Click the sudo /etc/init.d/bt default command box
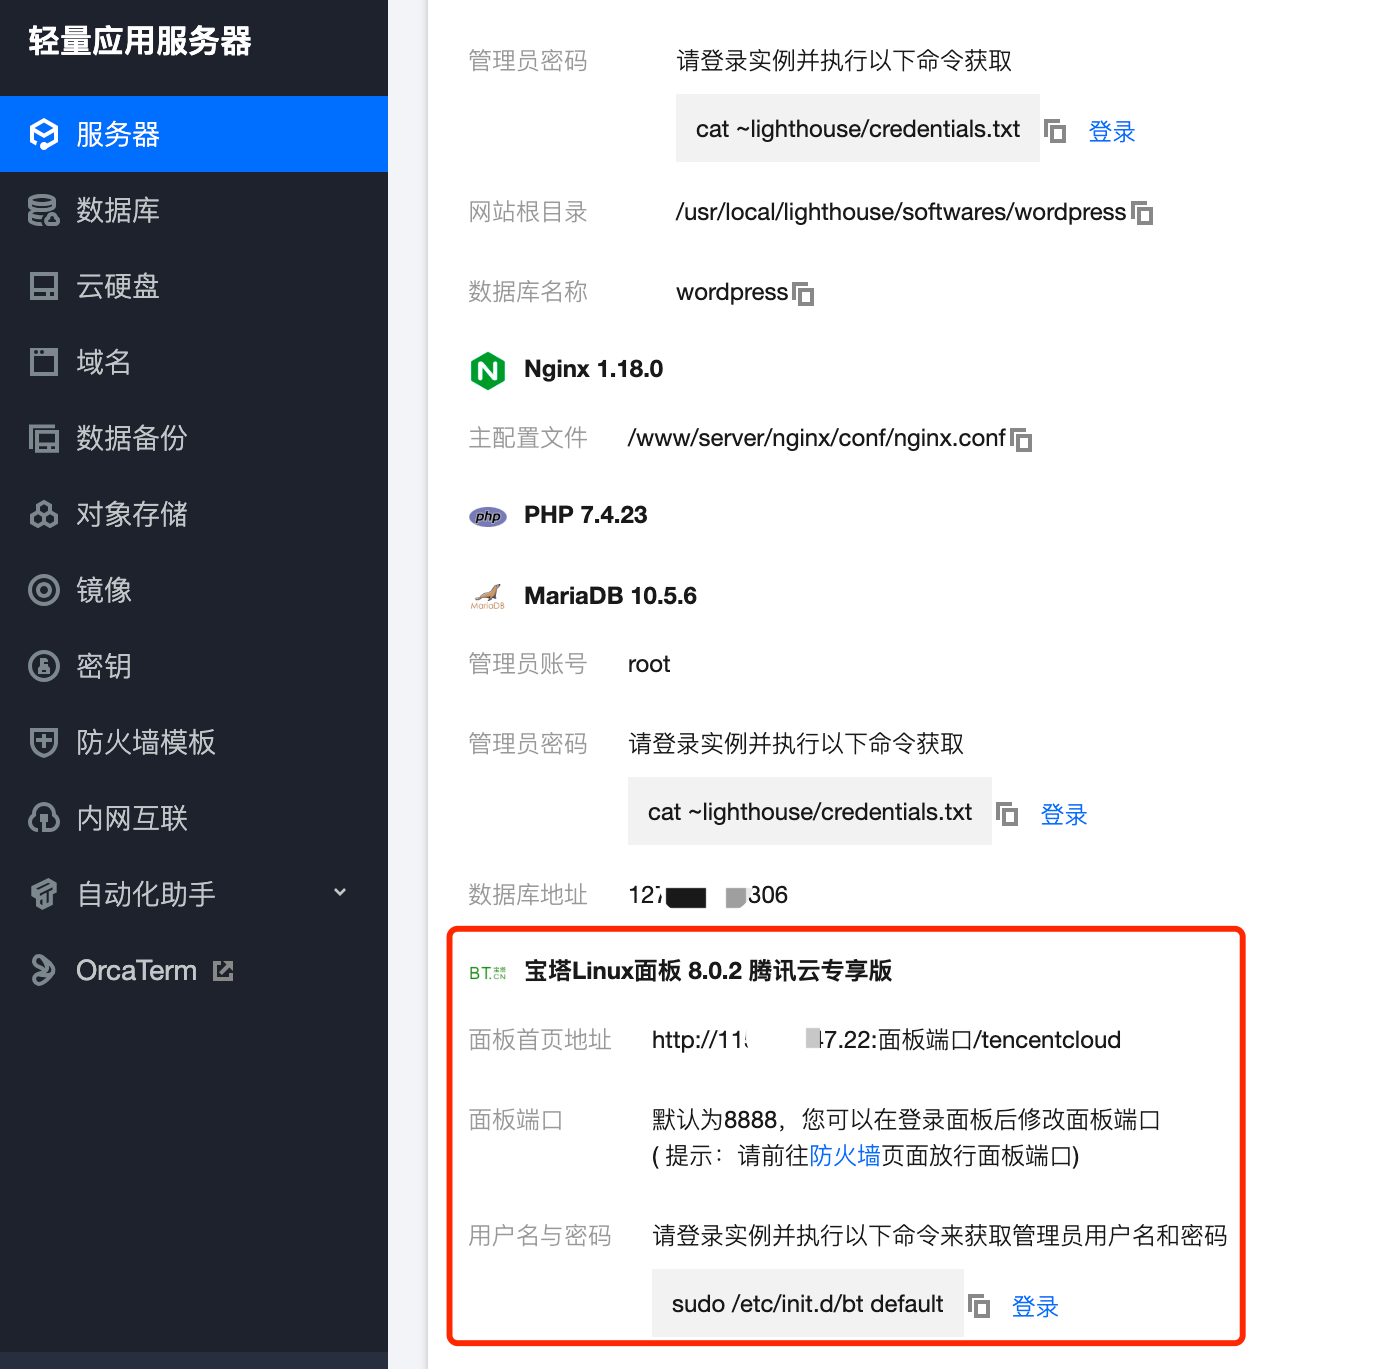1388x1369 pixels. pyautogui.click(x=808, y=1303)
